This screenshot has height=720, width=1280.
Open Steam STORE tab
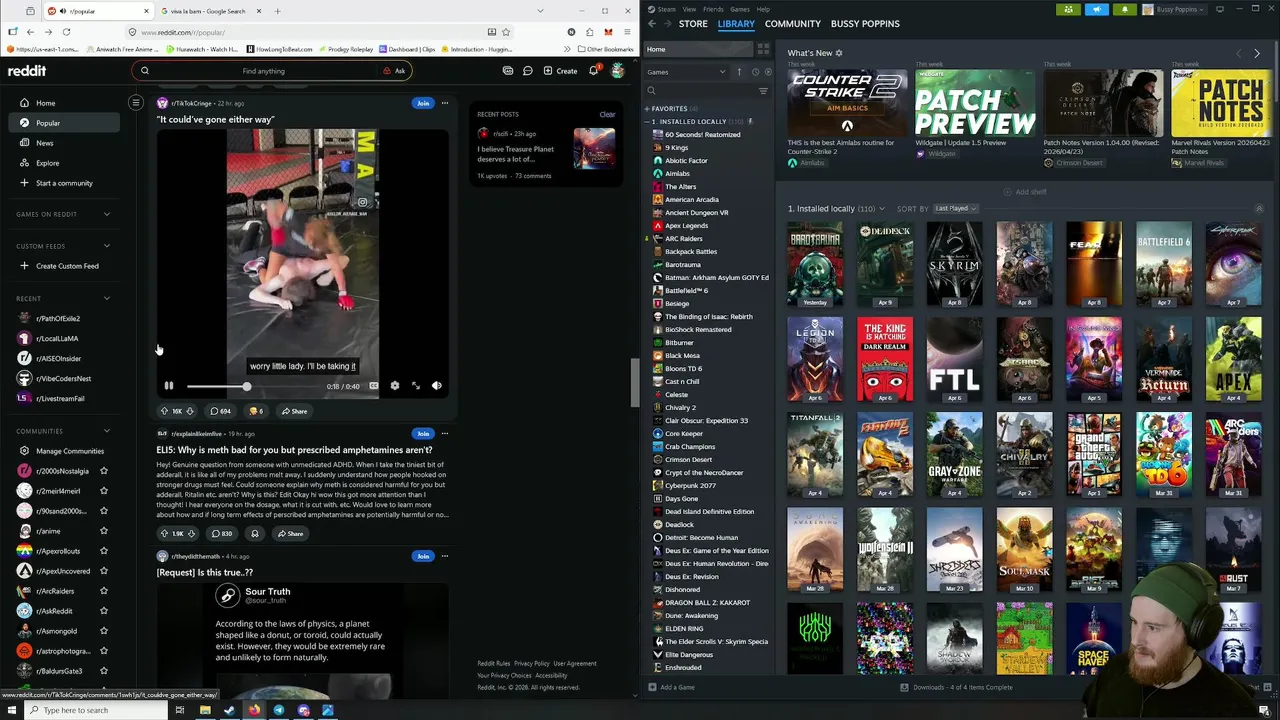tap(693, 24)
